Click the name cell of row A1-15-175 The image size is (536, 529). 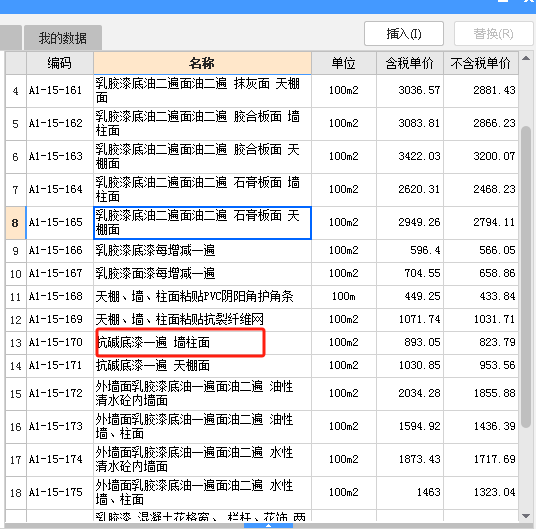tap(202, 493)
